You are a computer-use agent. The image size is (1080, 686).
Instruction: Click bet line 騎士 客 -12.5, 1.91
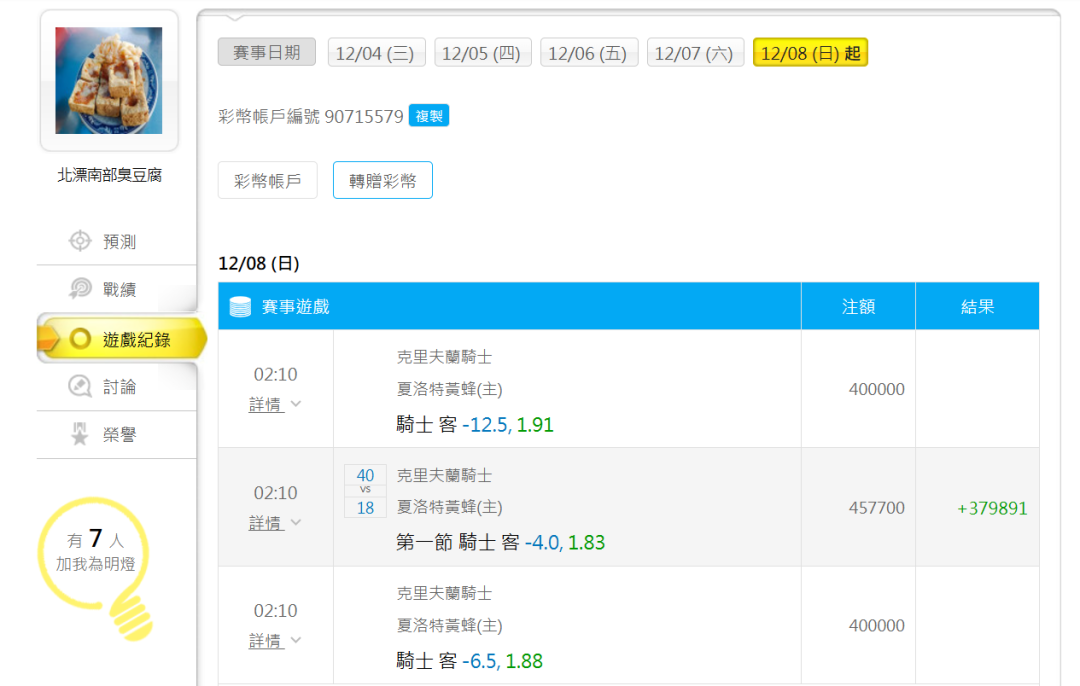(475, 424)
